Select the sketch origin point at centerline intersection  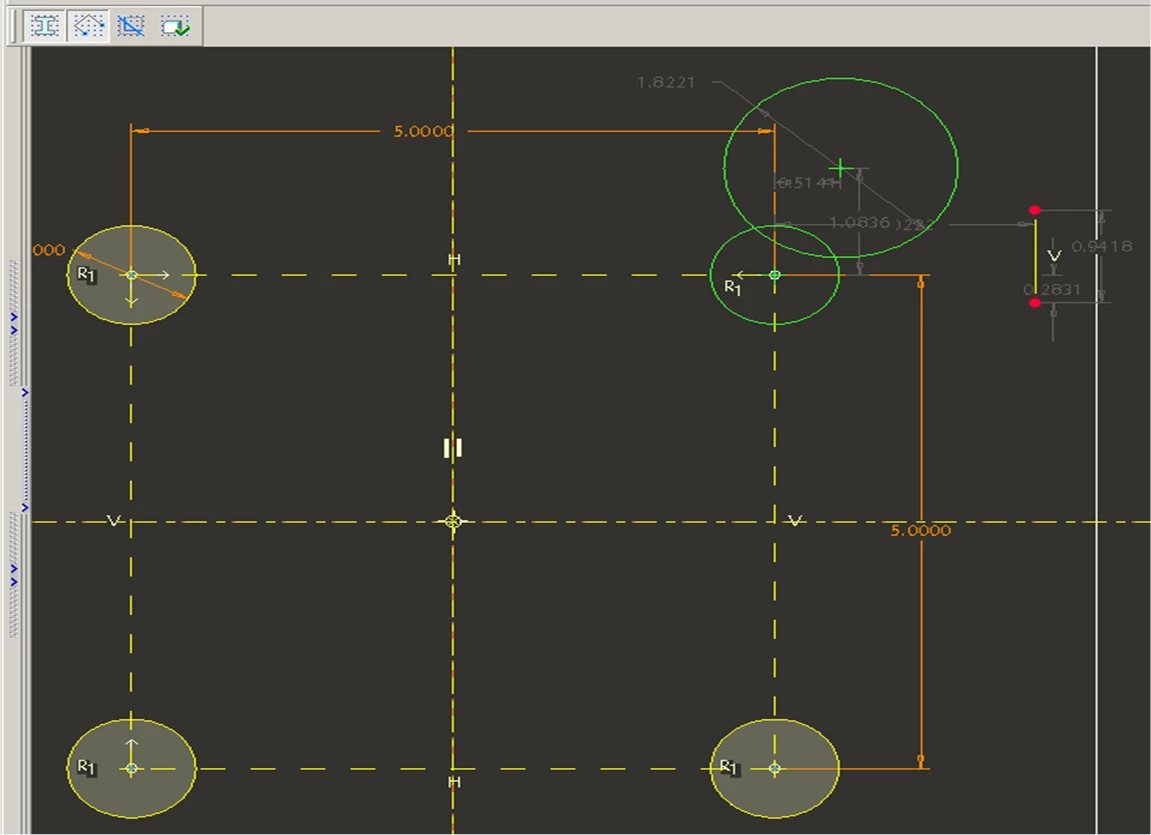pos(453,522)
